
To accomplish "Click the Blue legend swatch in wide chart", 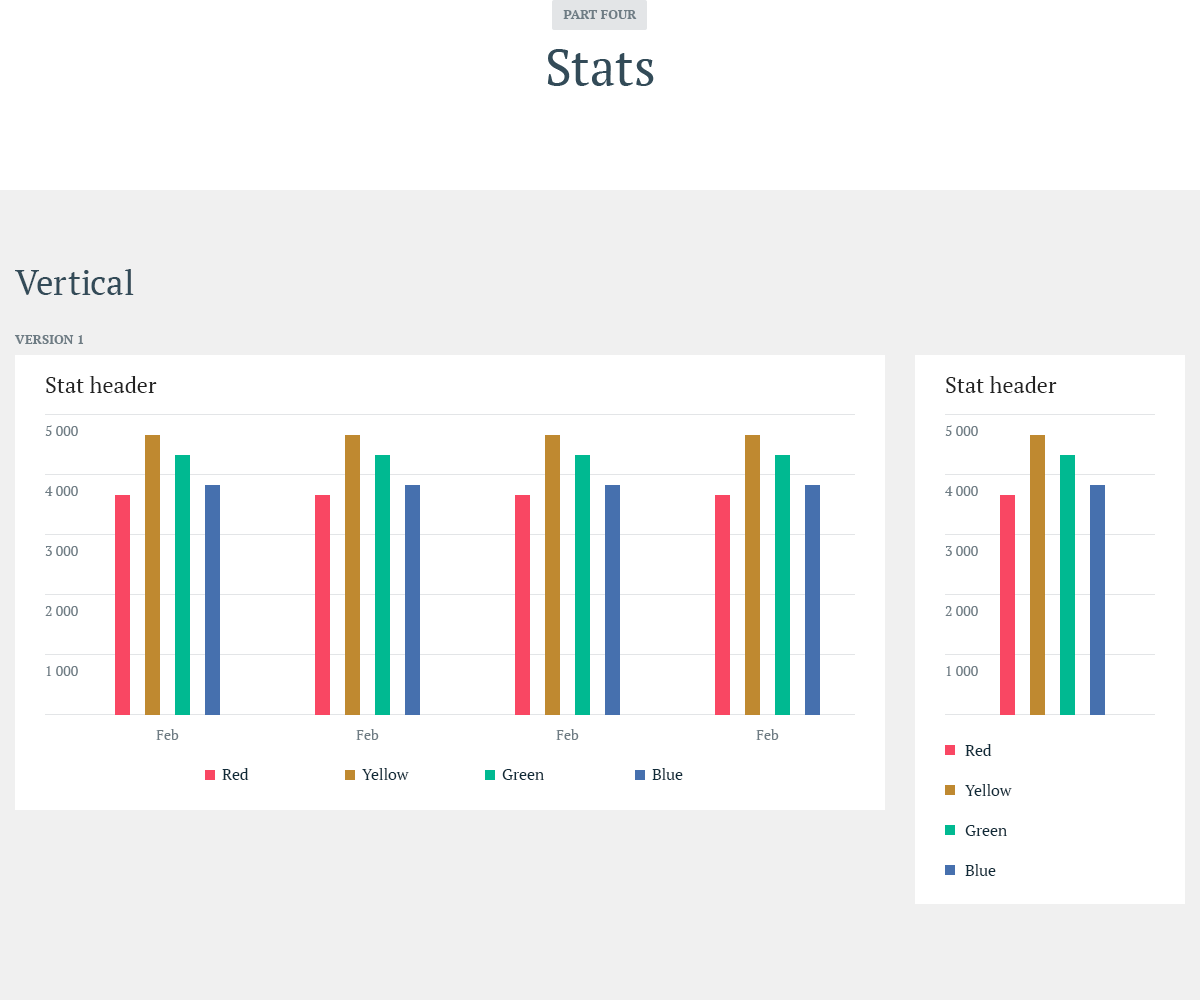I will 640,775.
